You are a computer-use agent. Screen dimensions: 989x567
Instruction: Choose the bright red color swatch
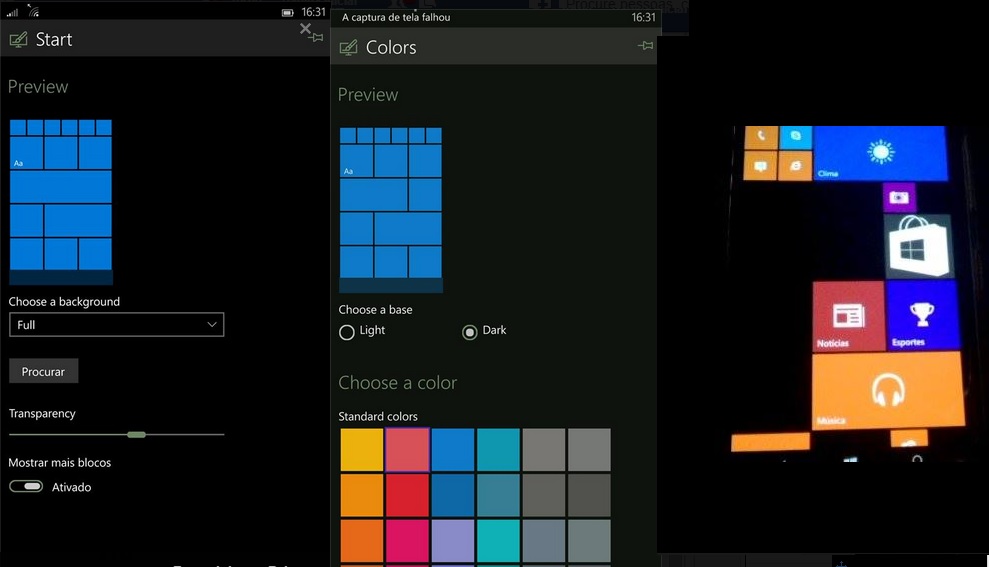click(407, 495)
